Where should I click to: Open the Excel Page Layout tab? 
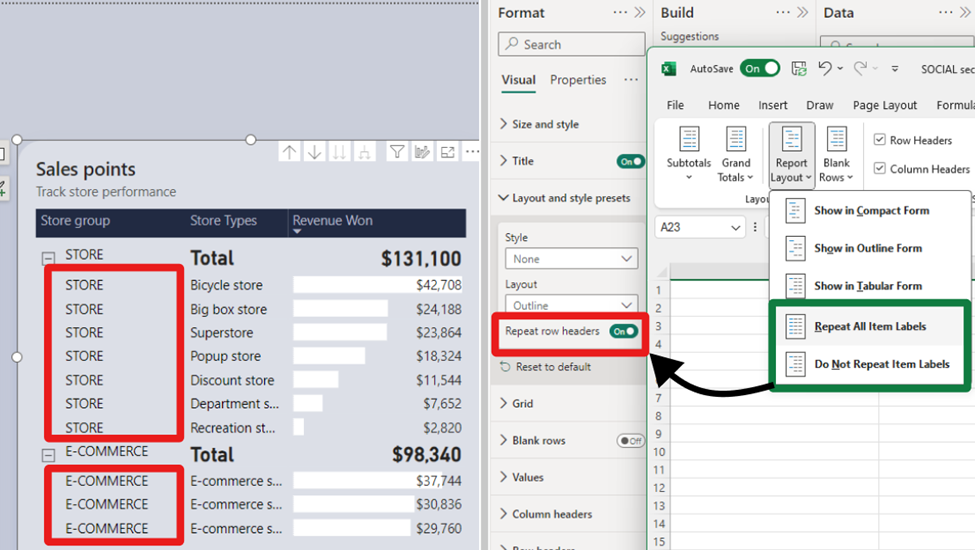click(x=885, y=105)
